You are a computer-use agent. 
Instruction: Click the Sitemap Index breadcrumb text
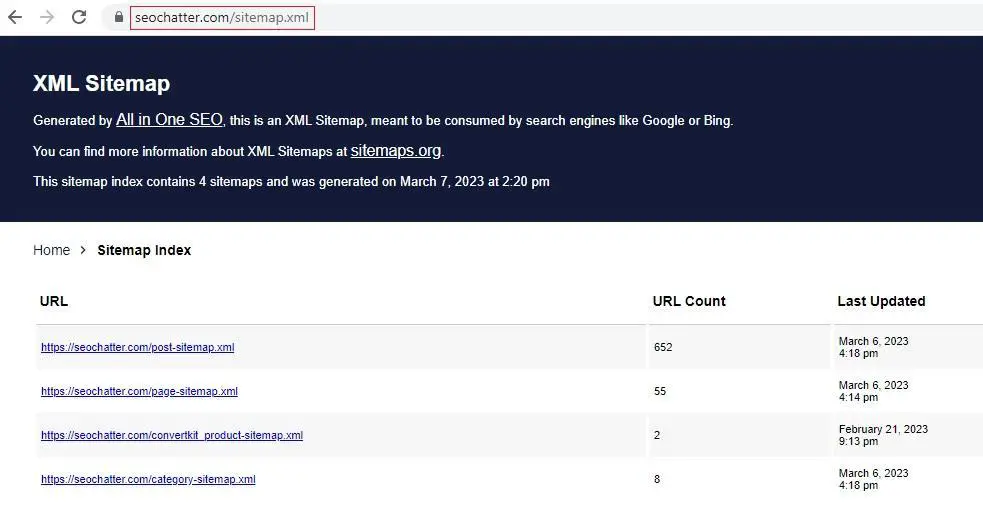[144, 250]
